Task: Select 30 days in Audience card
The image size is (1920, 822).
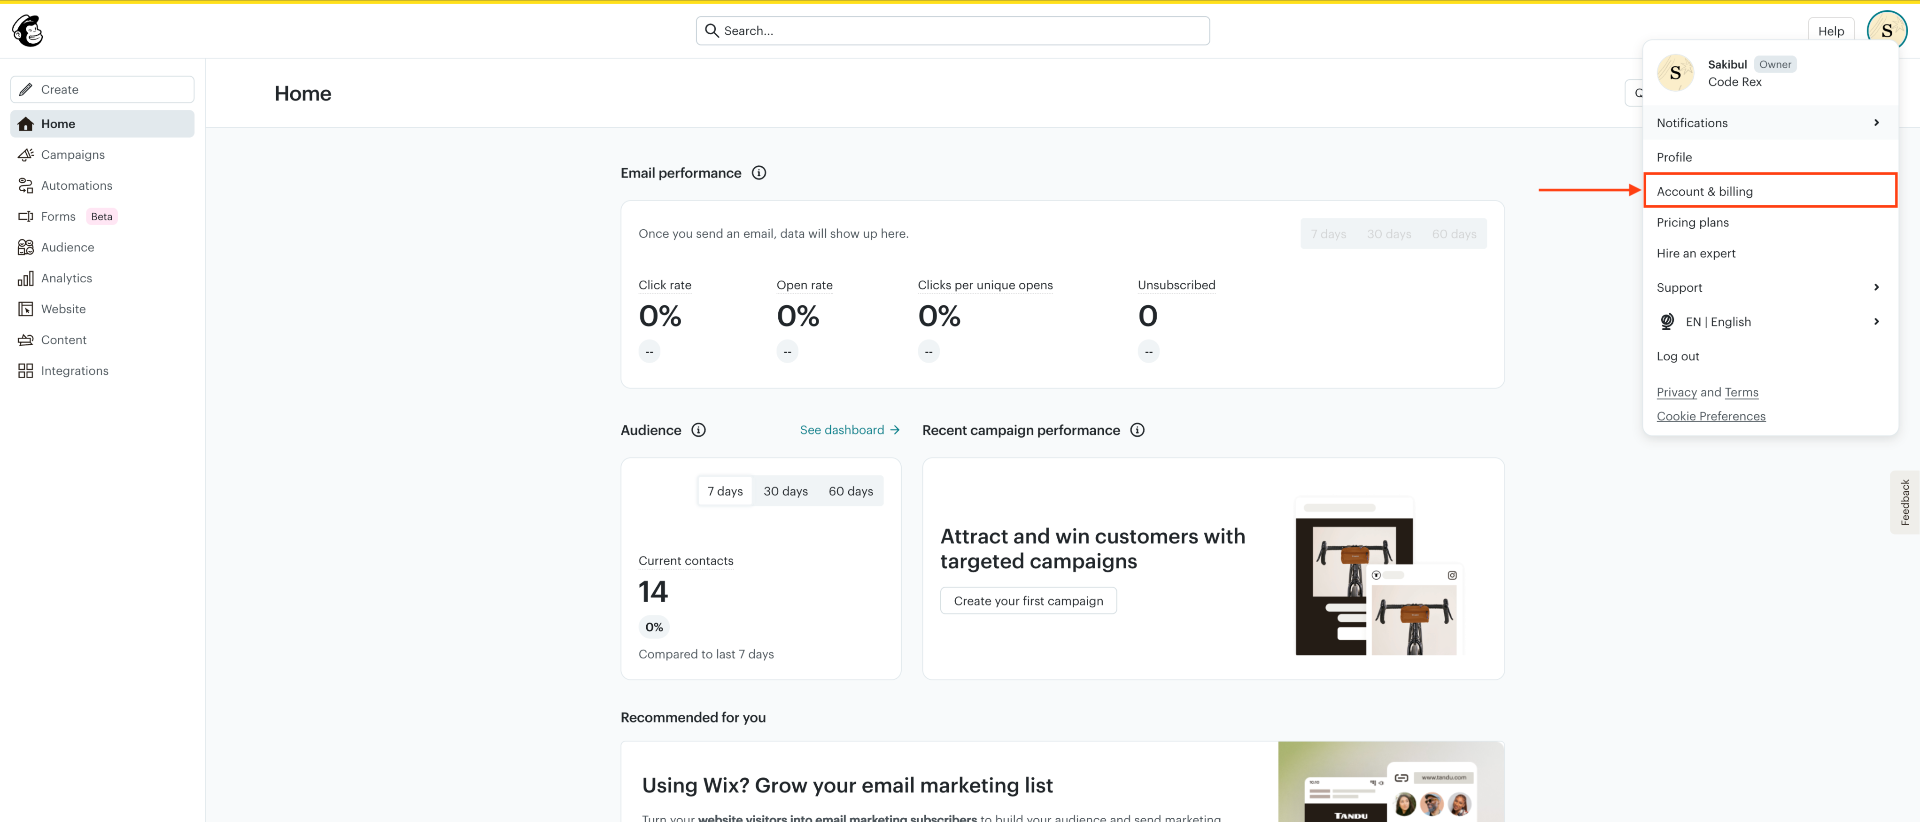Action: point(786,491)
